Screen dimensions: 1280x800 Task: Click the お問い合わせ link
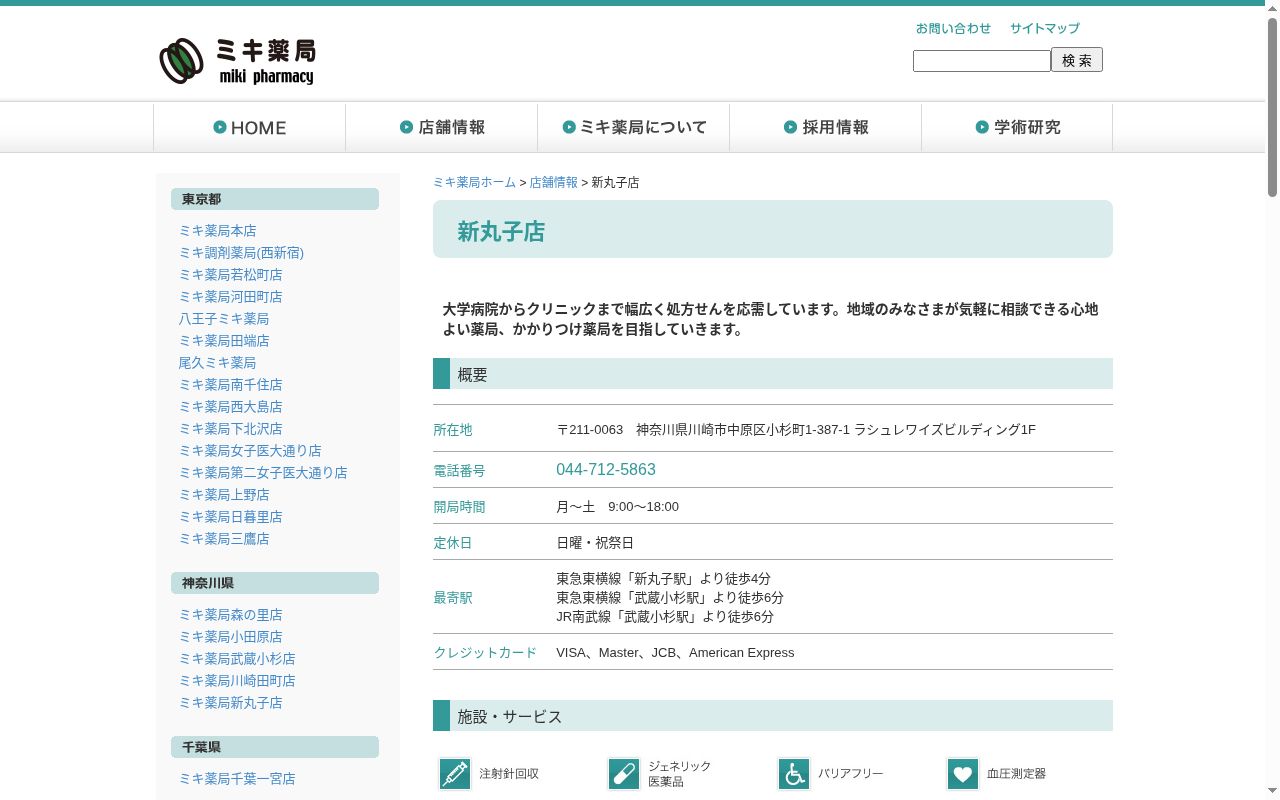pyautogui.click(x=953, y=28)
